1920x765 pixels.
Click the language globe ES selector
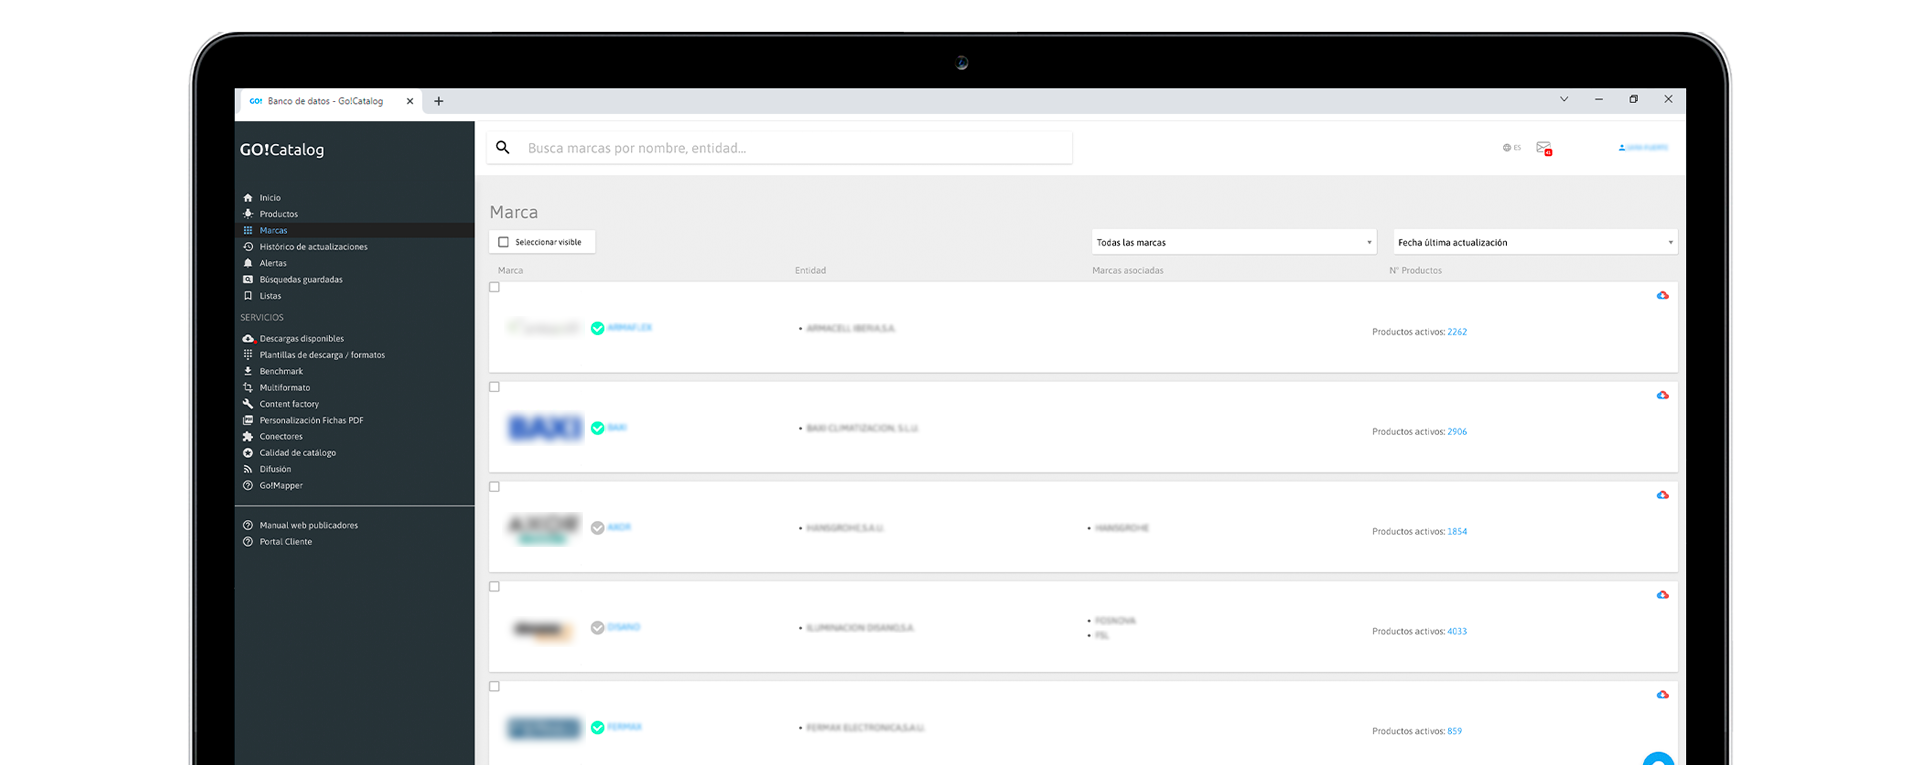tap(1512, 148)
